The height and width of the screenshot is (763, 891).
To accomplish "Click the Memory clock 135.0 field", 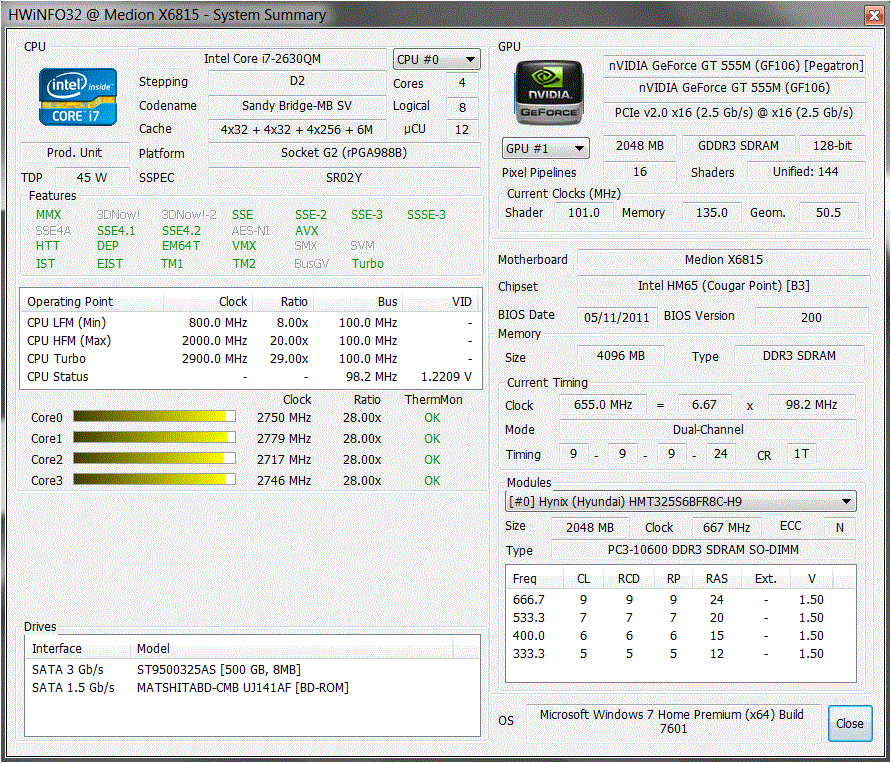I will point(711,212).
